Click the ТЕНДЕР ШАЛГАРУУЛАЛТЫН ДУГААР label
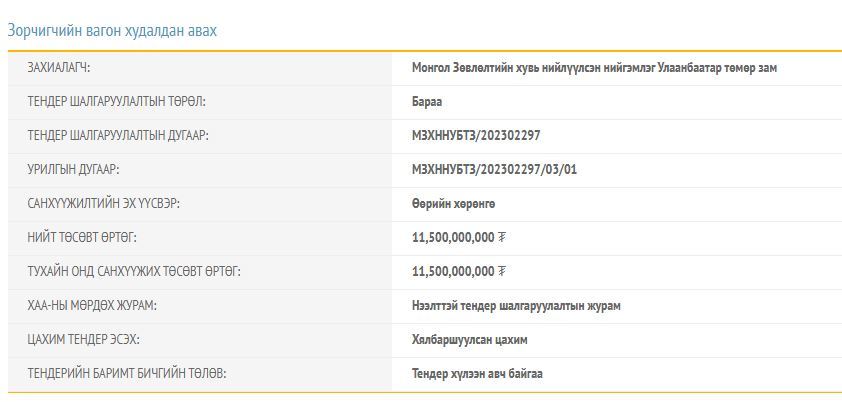842x402 pixels. pos(118,136)
